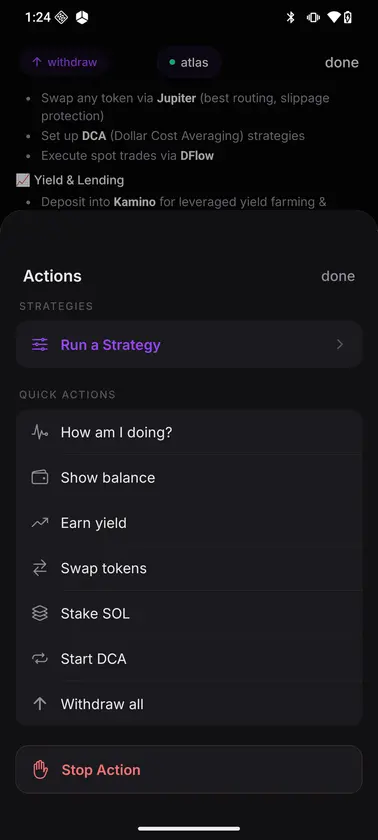Select the Swap tokens quick action
The height and width of the screenshot is (840, 378).
coord(189,568)
